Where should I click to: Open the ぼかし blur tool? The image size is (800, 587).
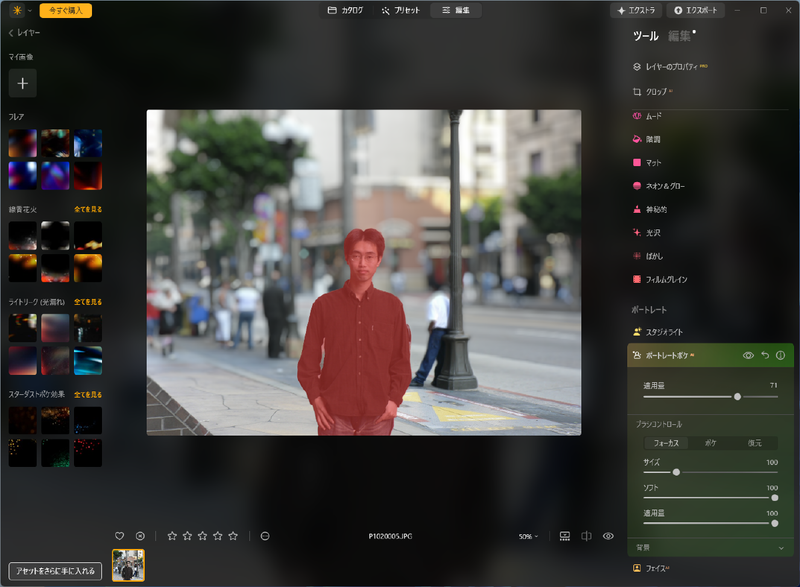click(647, 256)
